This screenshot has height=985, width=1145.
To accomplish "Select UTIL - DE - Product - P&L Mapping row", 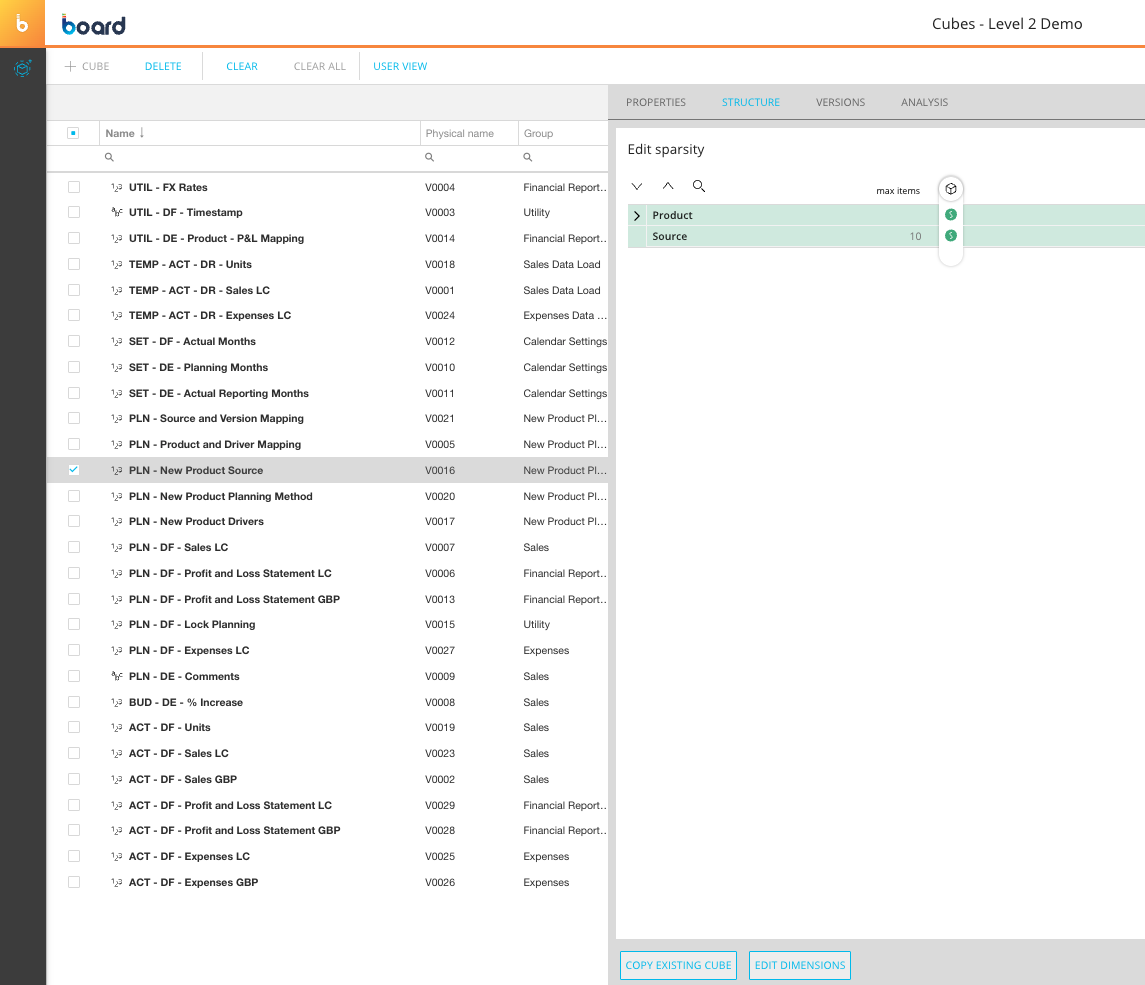I will [x=327, y=239].
